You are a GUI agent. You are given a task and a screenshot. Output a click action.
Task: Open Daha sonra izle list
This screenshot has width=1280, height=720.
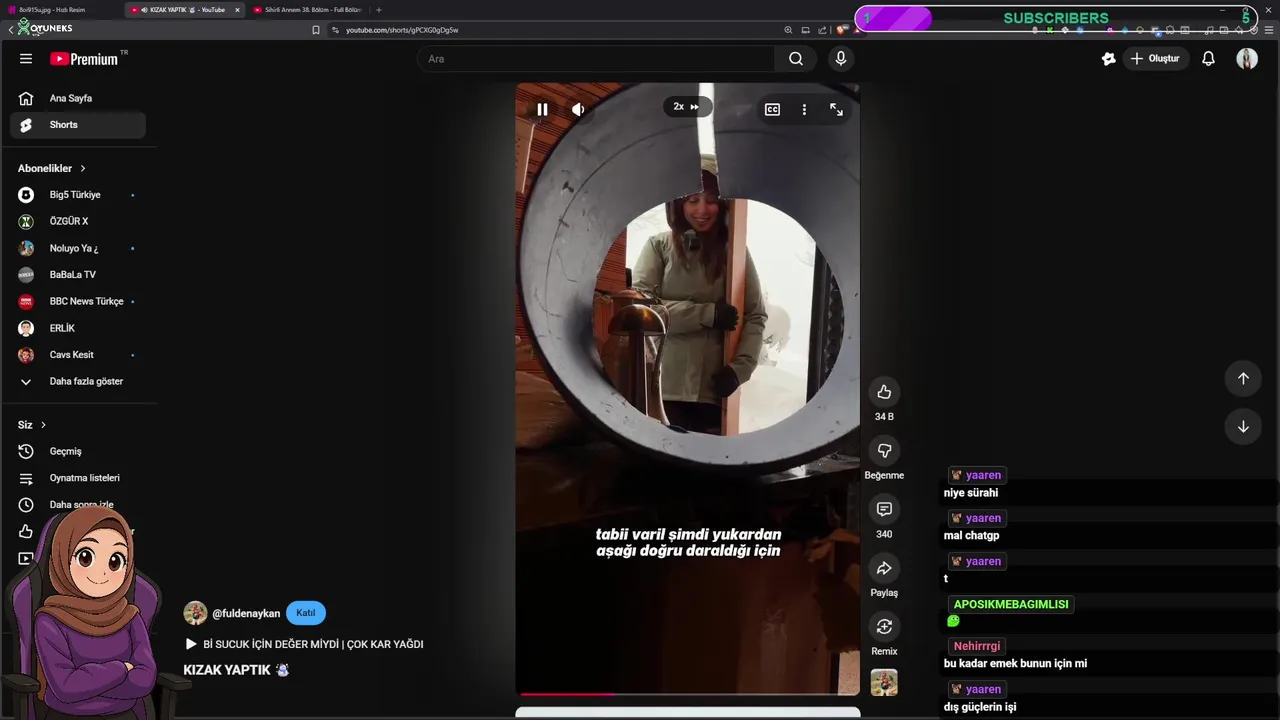(78, 505)
